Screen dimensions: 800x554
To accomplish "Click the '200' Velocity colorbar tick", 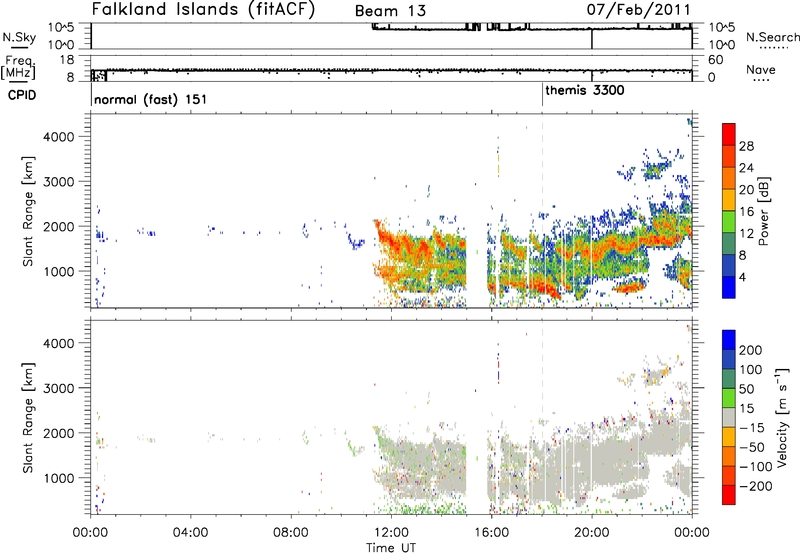I will pos(751,350).
